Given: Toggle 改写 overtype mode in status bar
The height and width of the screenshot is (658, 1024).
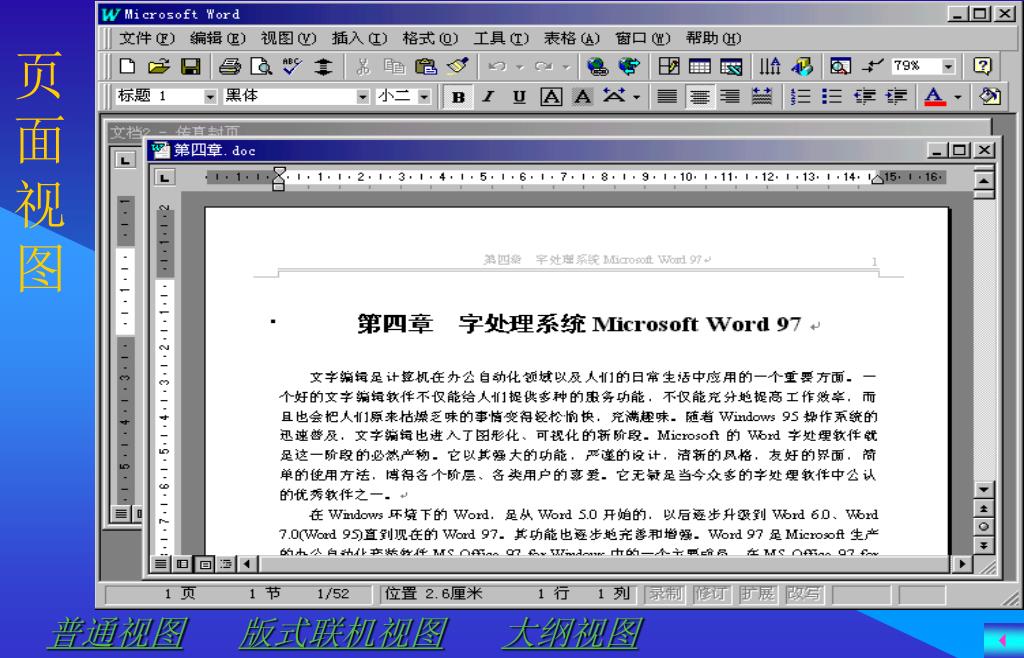Looking at the screenshot, I should (803, 594).
